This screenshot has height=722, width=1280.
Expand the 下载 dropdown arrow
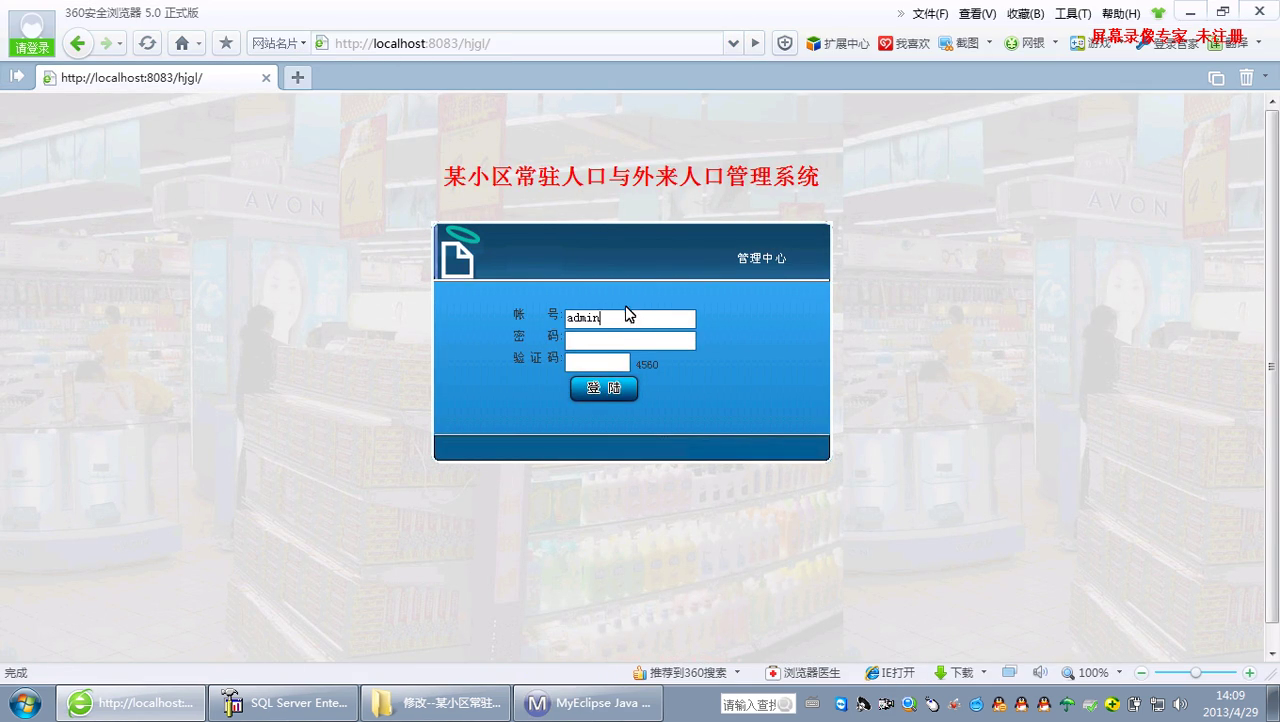point(983,673)
